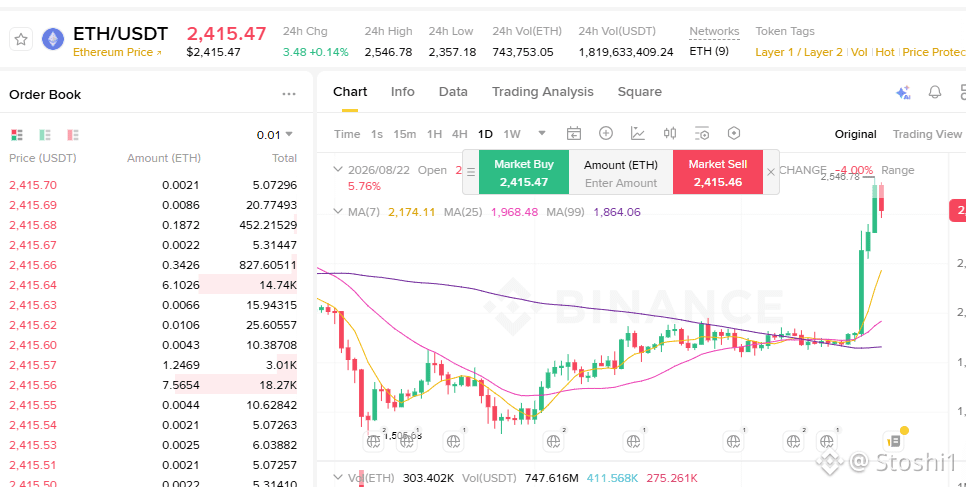Open the Layer 1 / Layer 2 token tag
This screenshot has width=966, height=487.
798,52
